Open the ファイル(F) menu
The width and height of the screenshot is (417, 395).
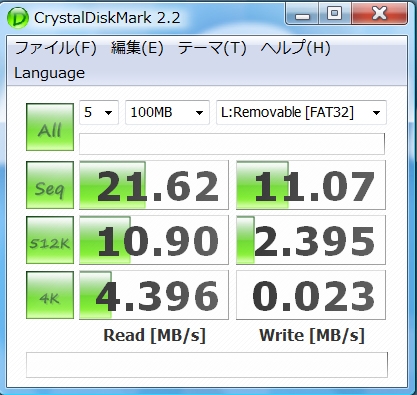[55, 48]
